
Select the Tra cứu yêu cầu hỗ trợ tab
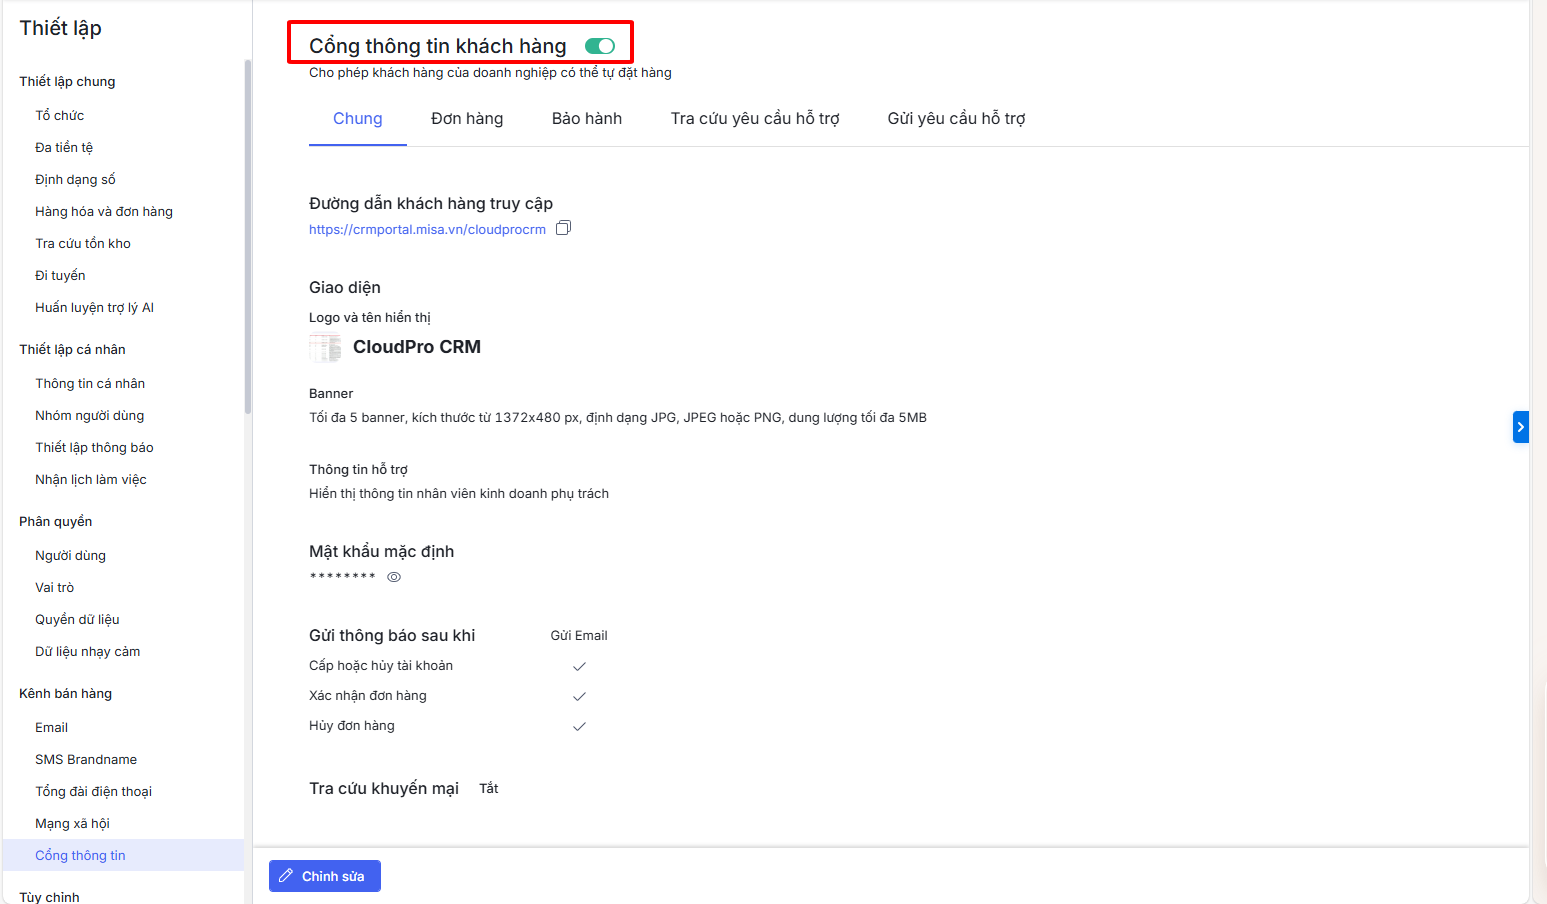[x=755, y=119]
